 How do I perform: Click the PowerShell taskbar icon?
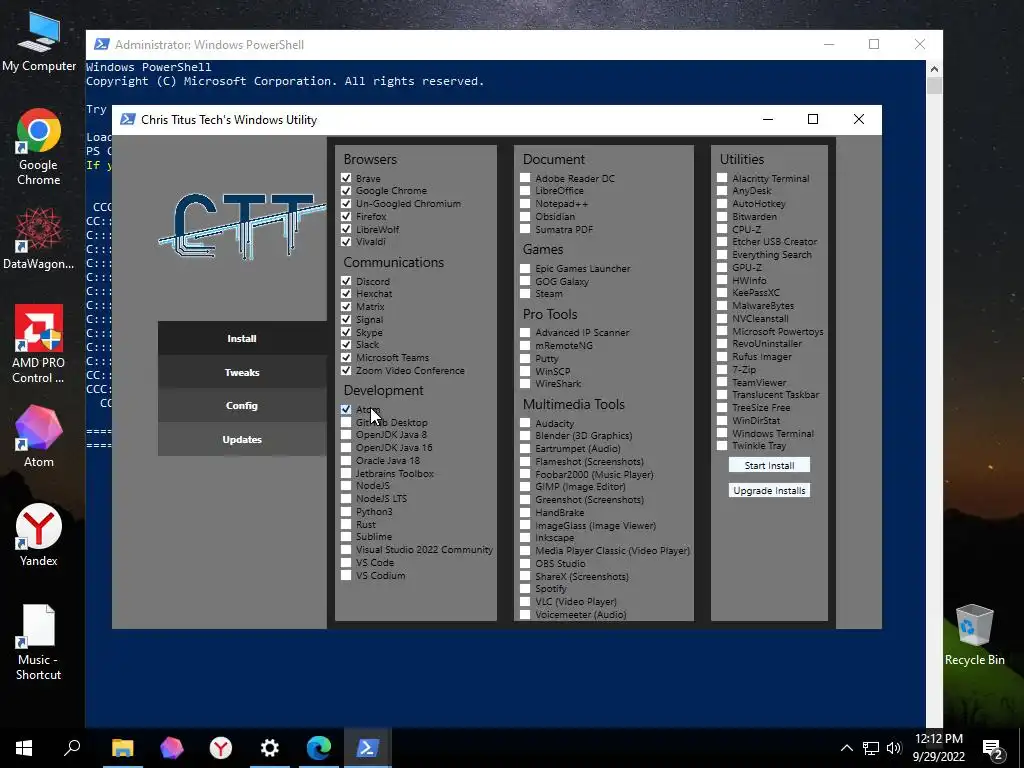click(x=368, y=748)
